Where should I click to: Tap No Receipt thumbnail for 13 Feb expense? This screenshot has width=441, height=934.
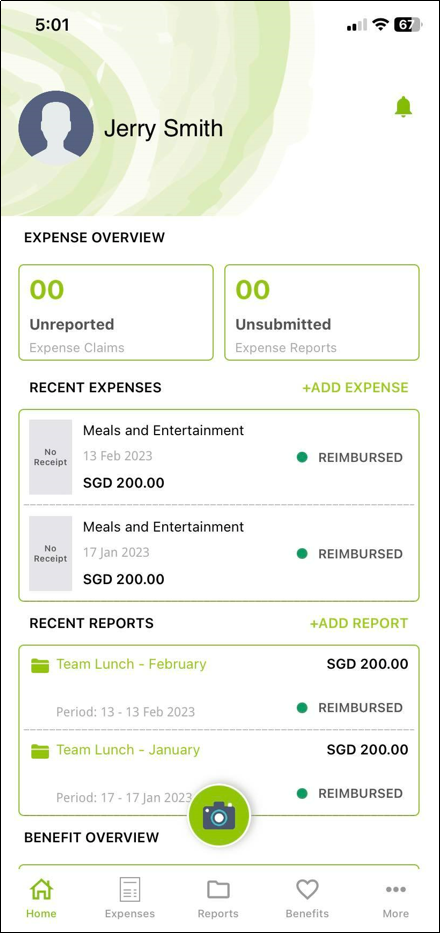click(x=51, y=457)
